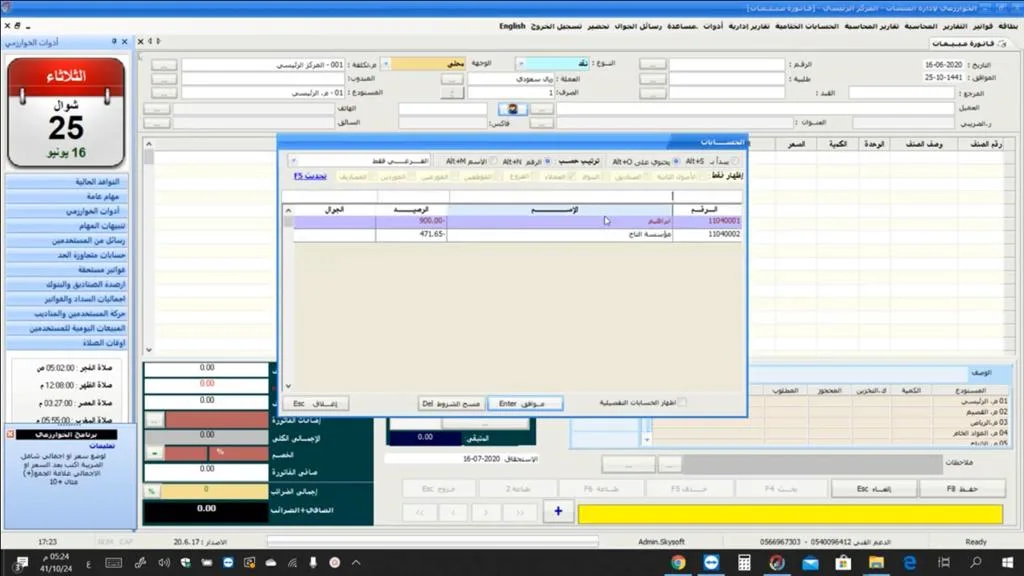Click the blue plus button beside the yellow bar
This screenshot has width=1024, height=576.
click(x=558, y=512)
